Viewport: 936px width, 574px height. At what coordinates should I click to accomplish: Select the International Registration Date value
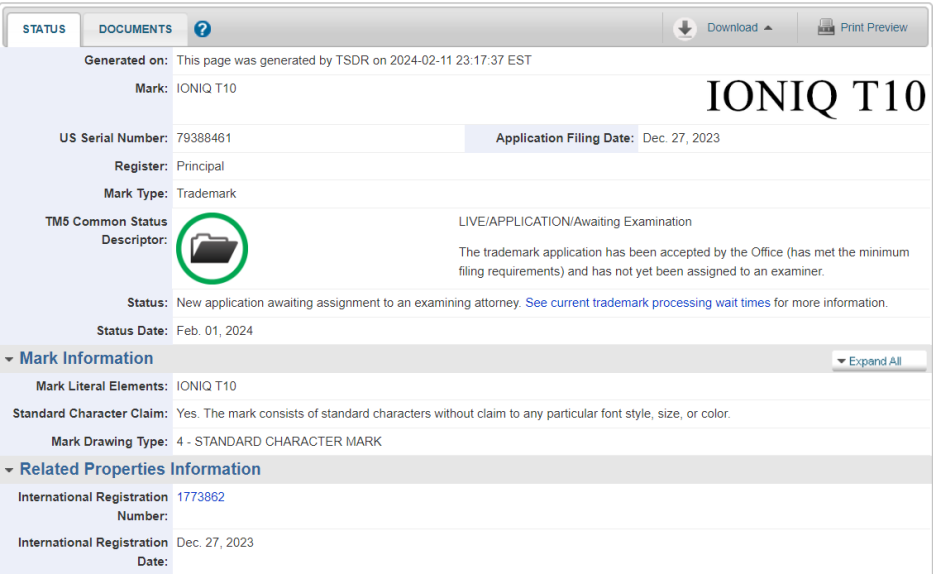[x=215, y=542]
